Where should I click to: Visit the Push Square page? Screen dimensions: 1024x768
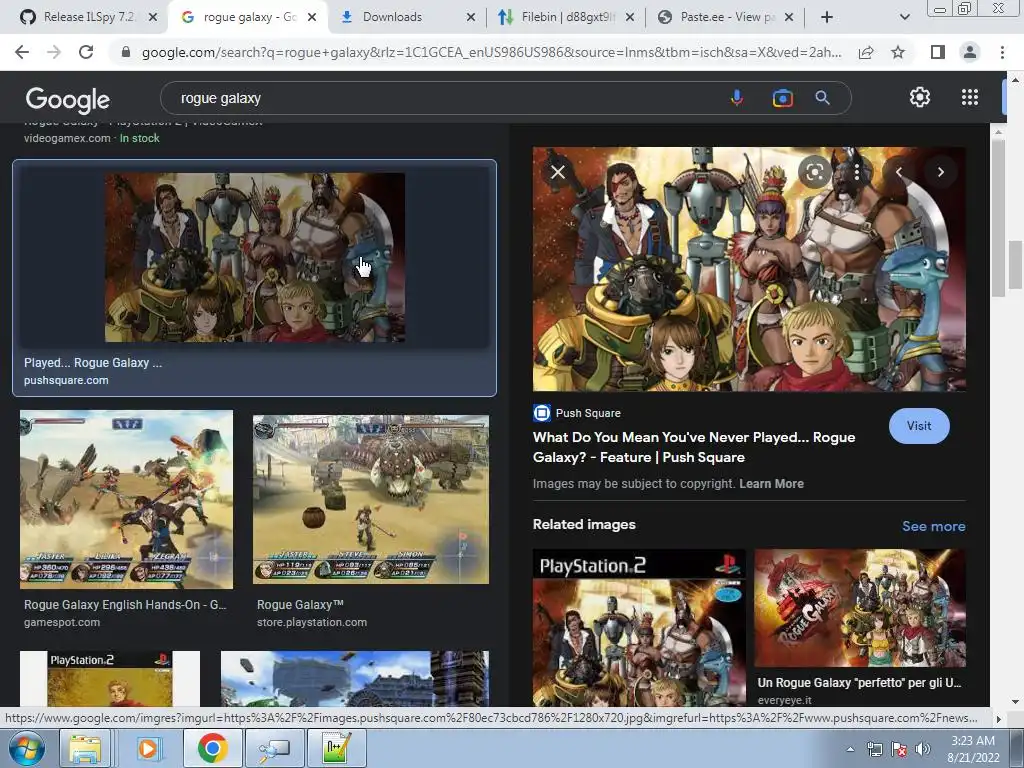click(919, 426)
